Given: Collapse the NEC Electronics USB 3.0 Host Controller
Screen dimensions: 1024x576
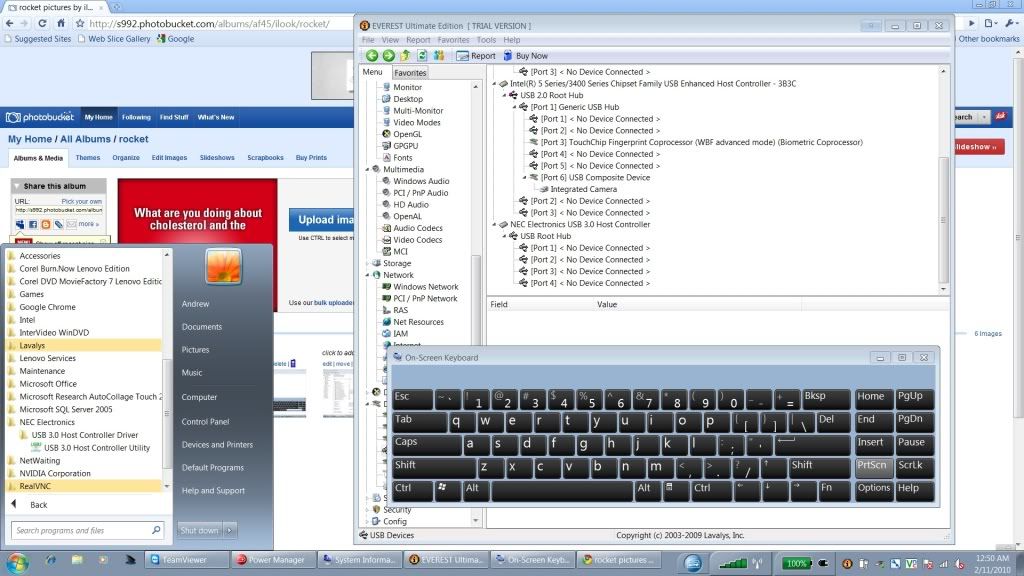Looking at the screenshot, I should point(494,225).
